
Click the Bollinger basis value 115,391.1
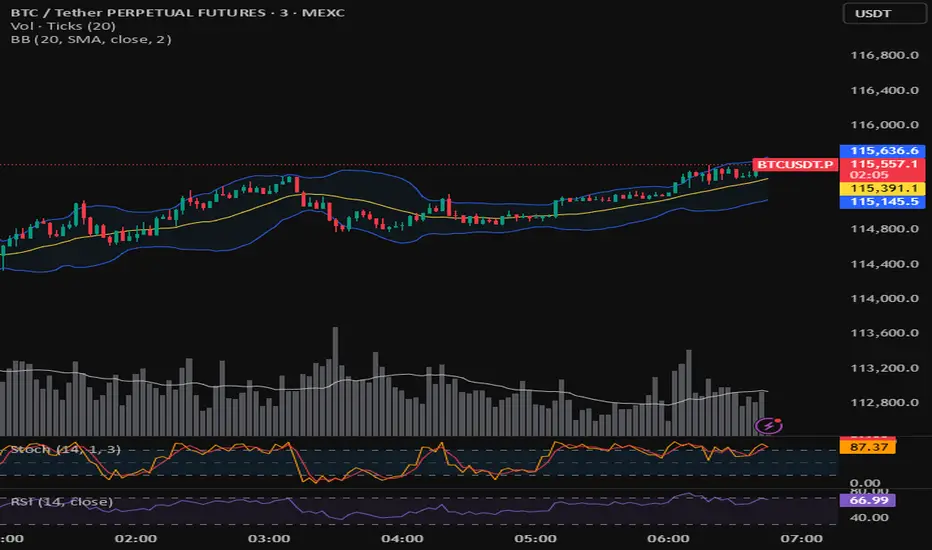click(x=883, y=188)
